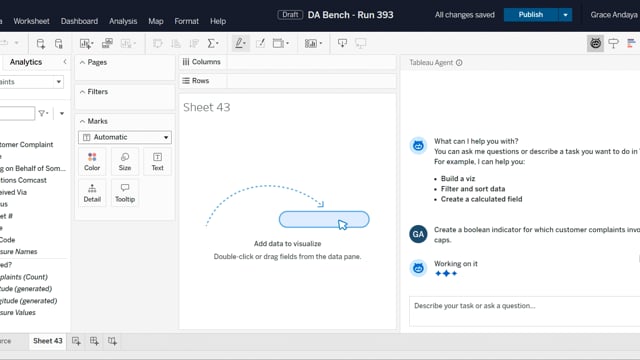The image size is (640, 360).
Task: Click the grayed-out comment toolbar icon
Action: click(x=360, y=43)
